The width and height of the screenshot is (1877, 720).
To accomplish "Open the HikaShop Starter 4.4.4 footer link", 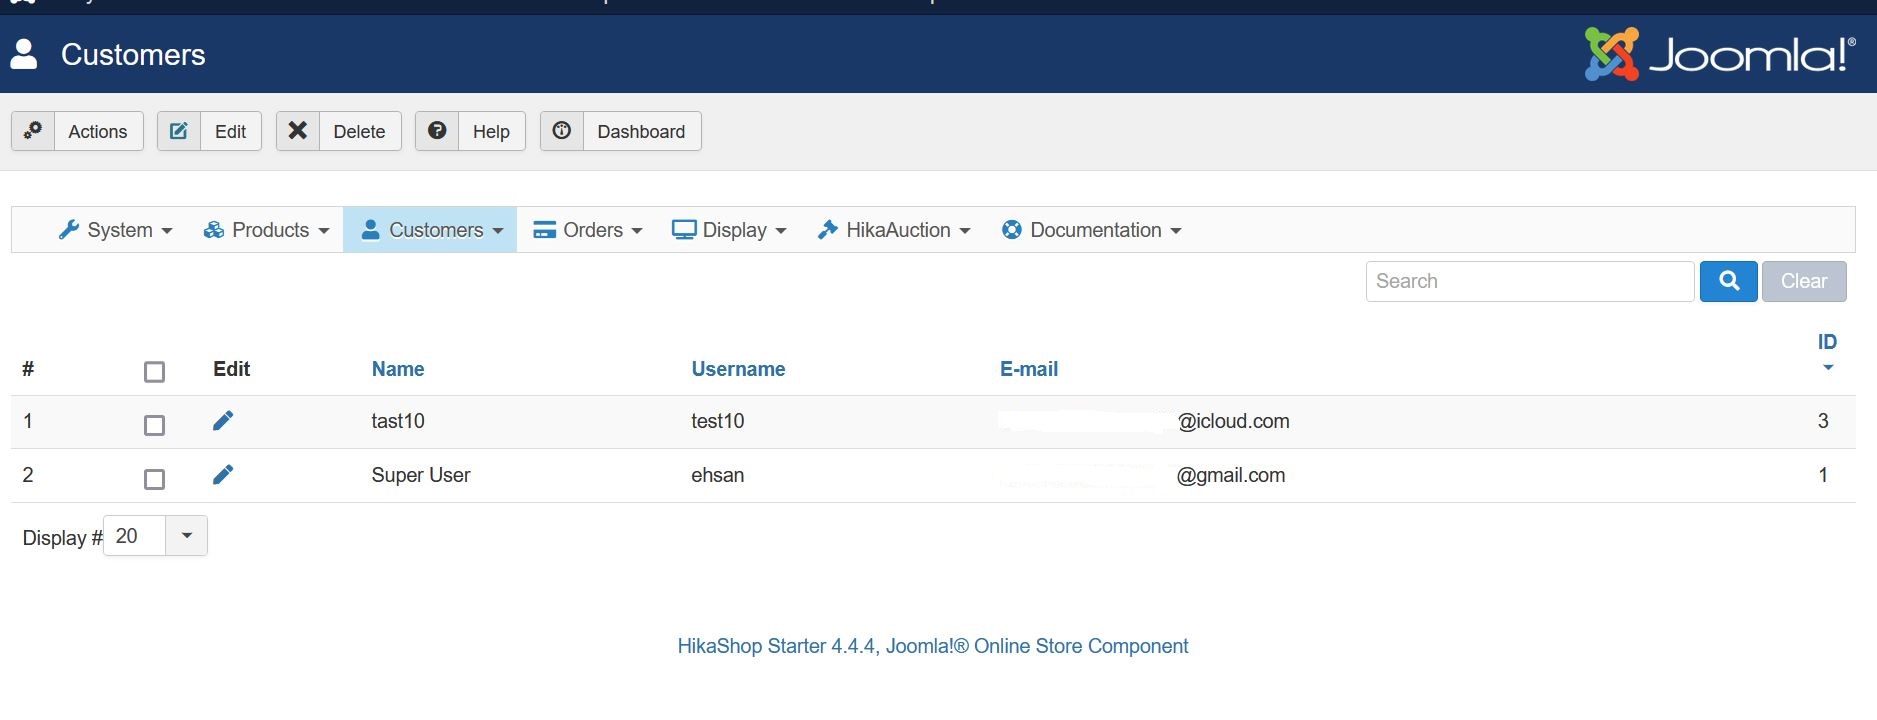I will pos(932,646).
